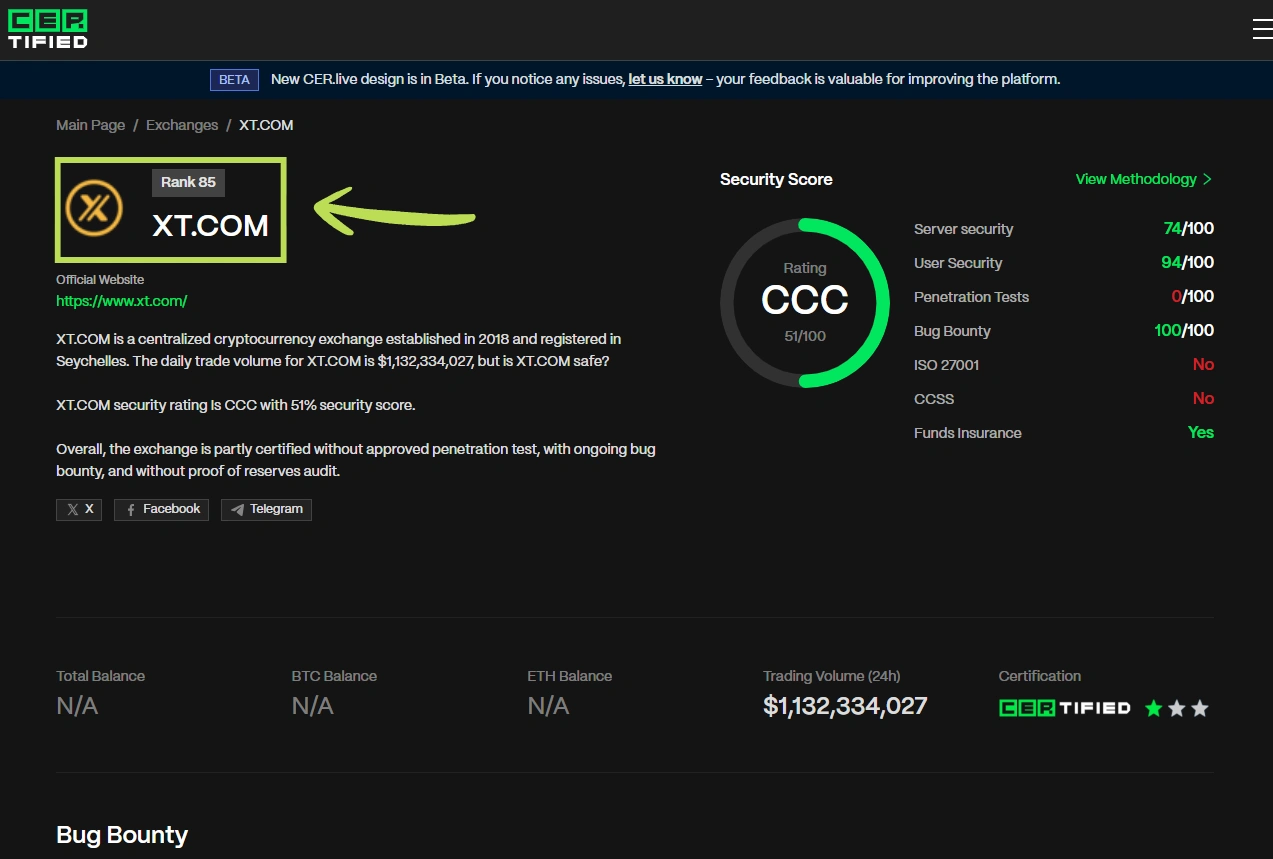Click the Official Website label
Viewport: 1273px width, 859px height.
click(100, 280)
